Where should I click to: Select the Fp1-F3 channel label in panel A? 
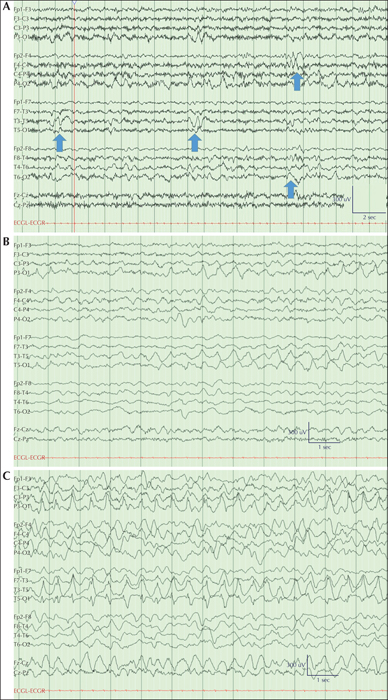click(22, 9)
